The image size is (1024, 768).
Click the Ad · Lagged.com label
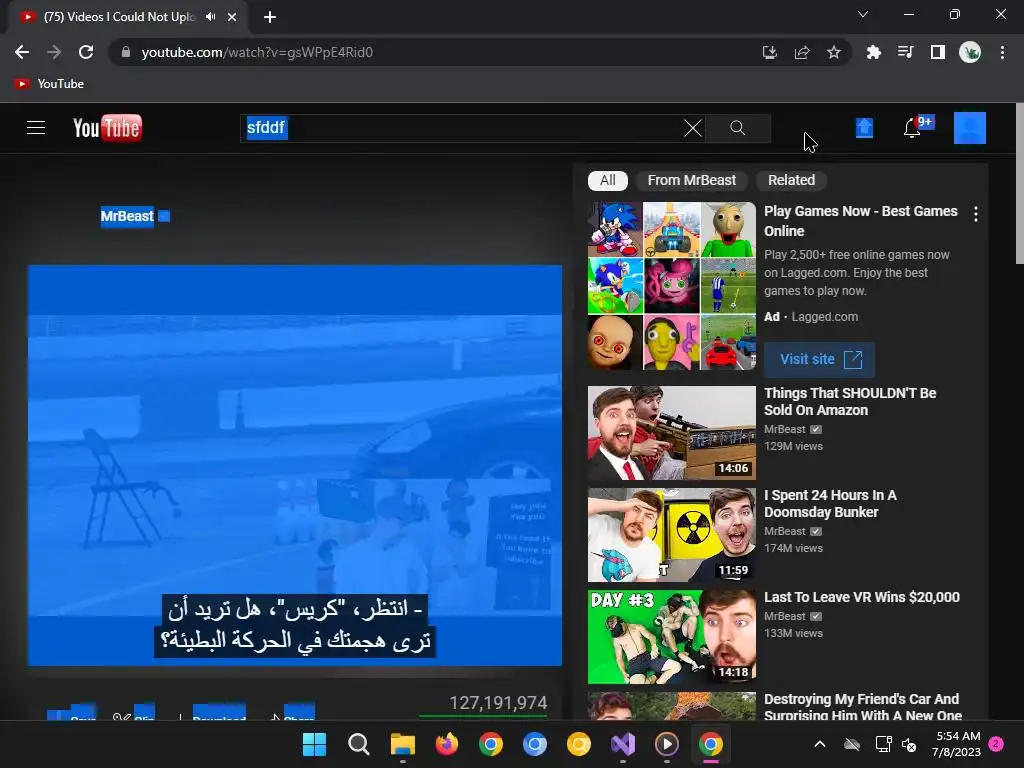click(x=811, y=317)
